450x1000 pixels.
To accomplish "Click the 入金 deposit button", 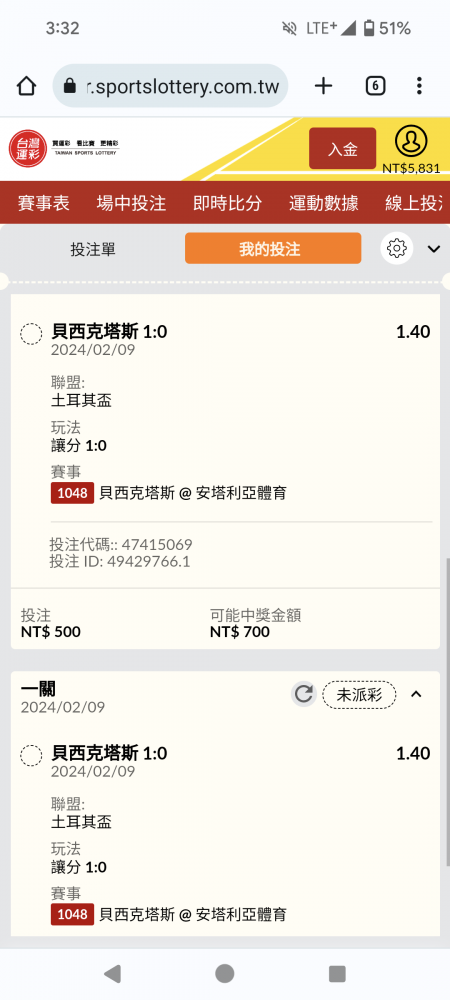I will point(342,149).
